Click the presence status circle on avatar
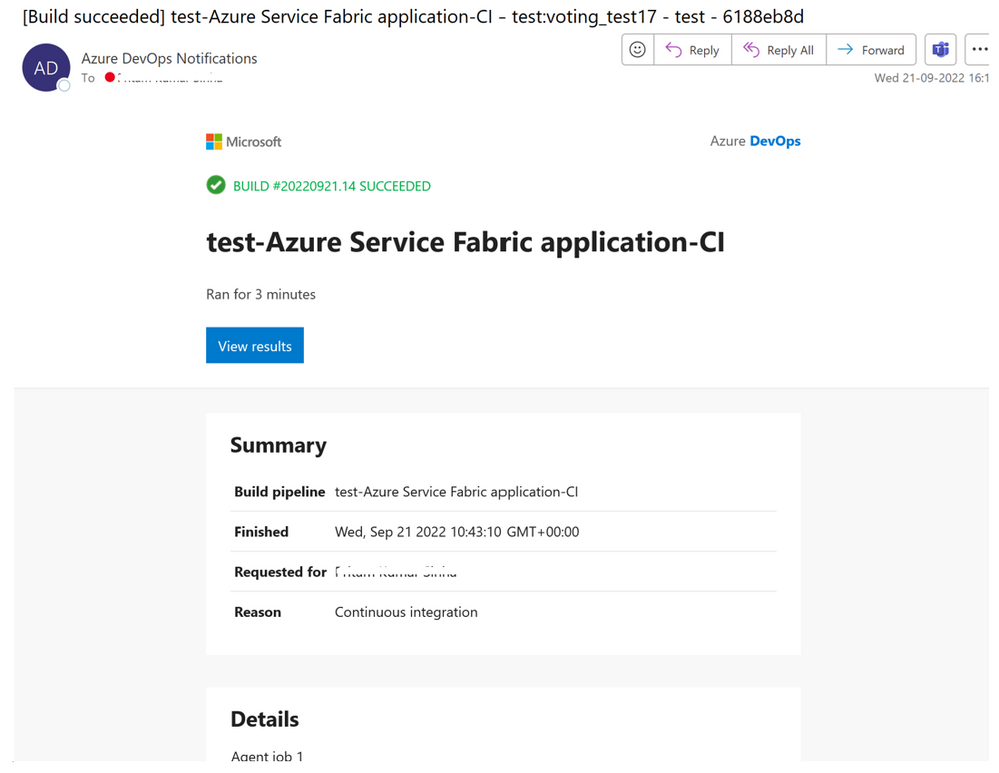Viewport: 999px width, 773px height. tap(64, 86)
